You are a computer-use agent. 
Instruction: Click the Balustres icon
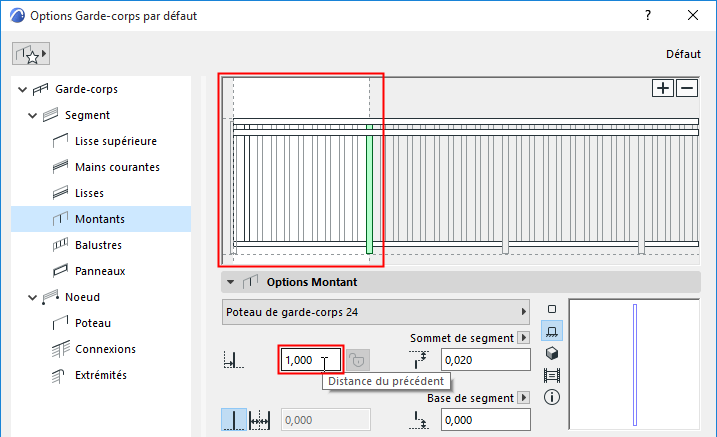coord(60,245)
